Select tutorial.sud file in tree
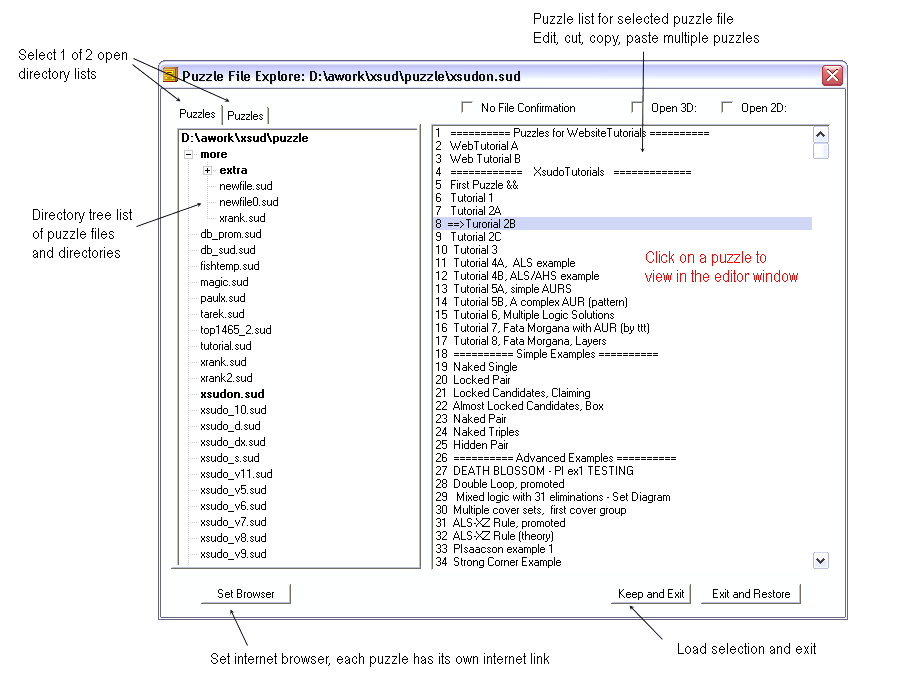This screenshot has width=900, height=675. point(225,346)
